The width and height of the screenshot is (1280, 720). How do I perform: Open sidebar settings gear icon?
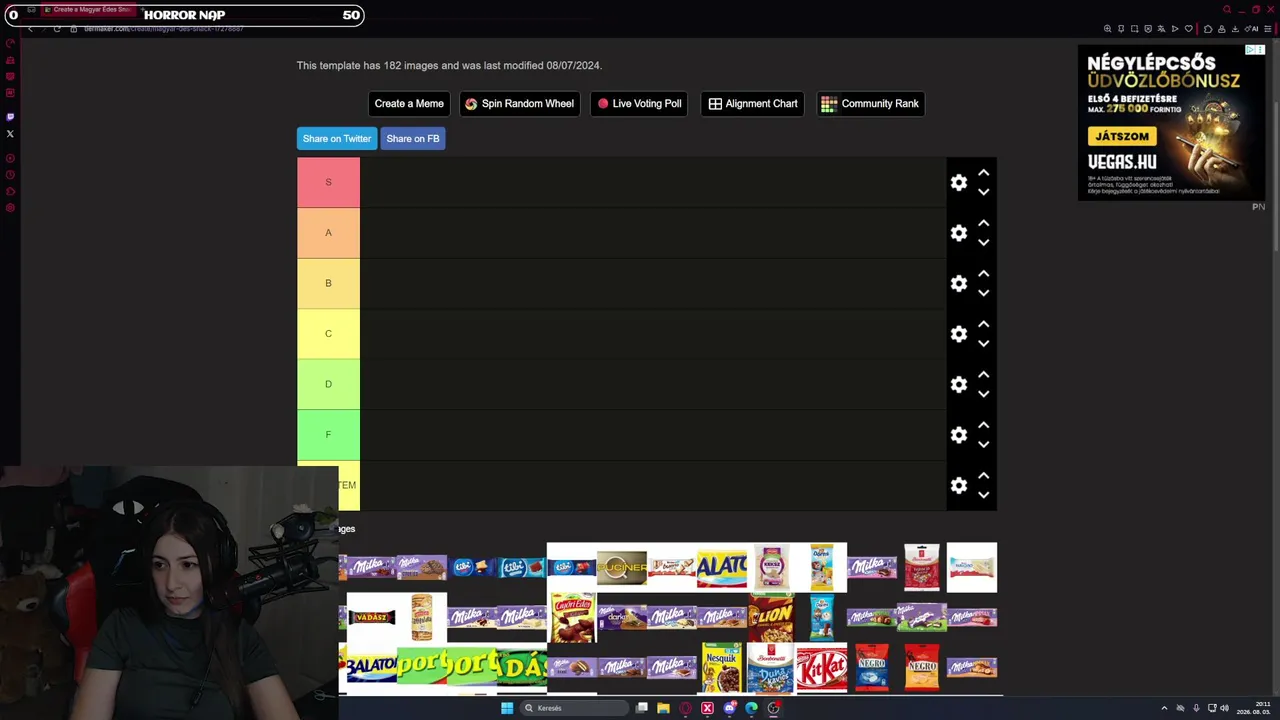[10, 208]
